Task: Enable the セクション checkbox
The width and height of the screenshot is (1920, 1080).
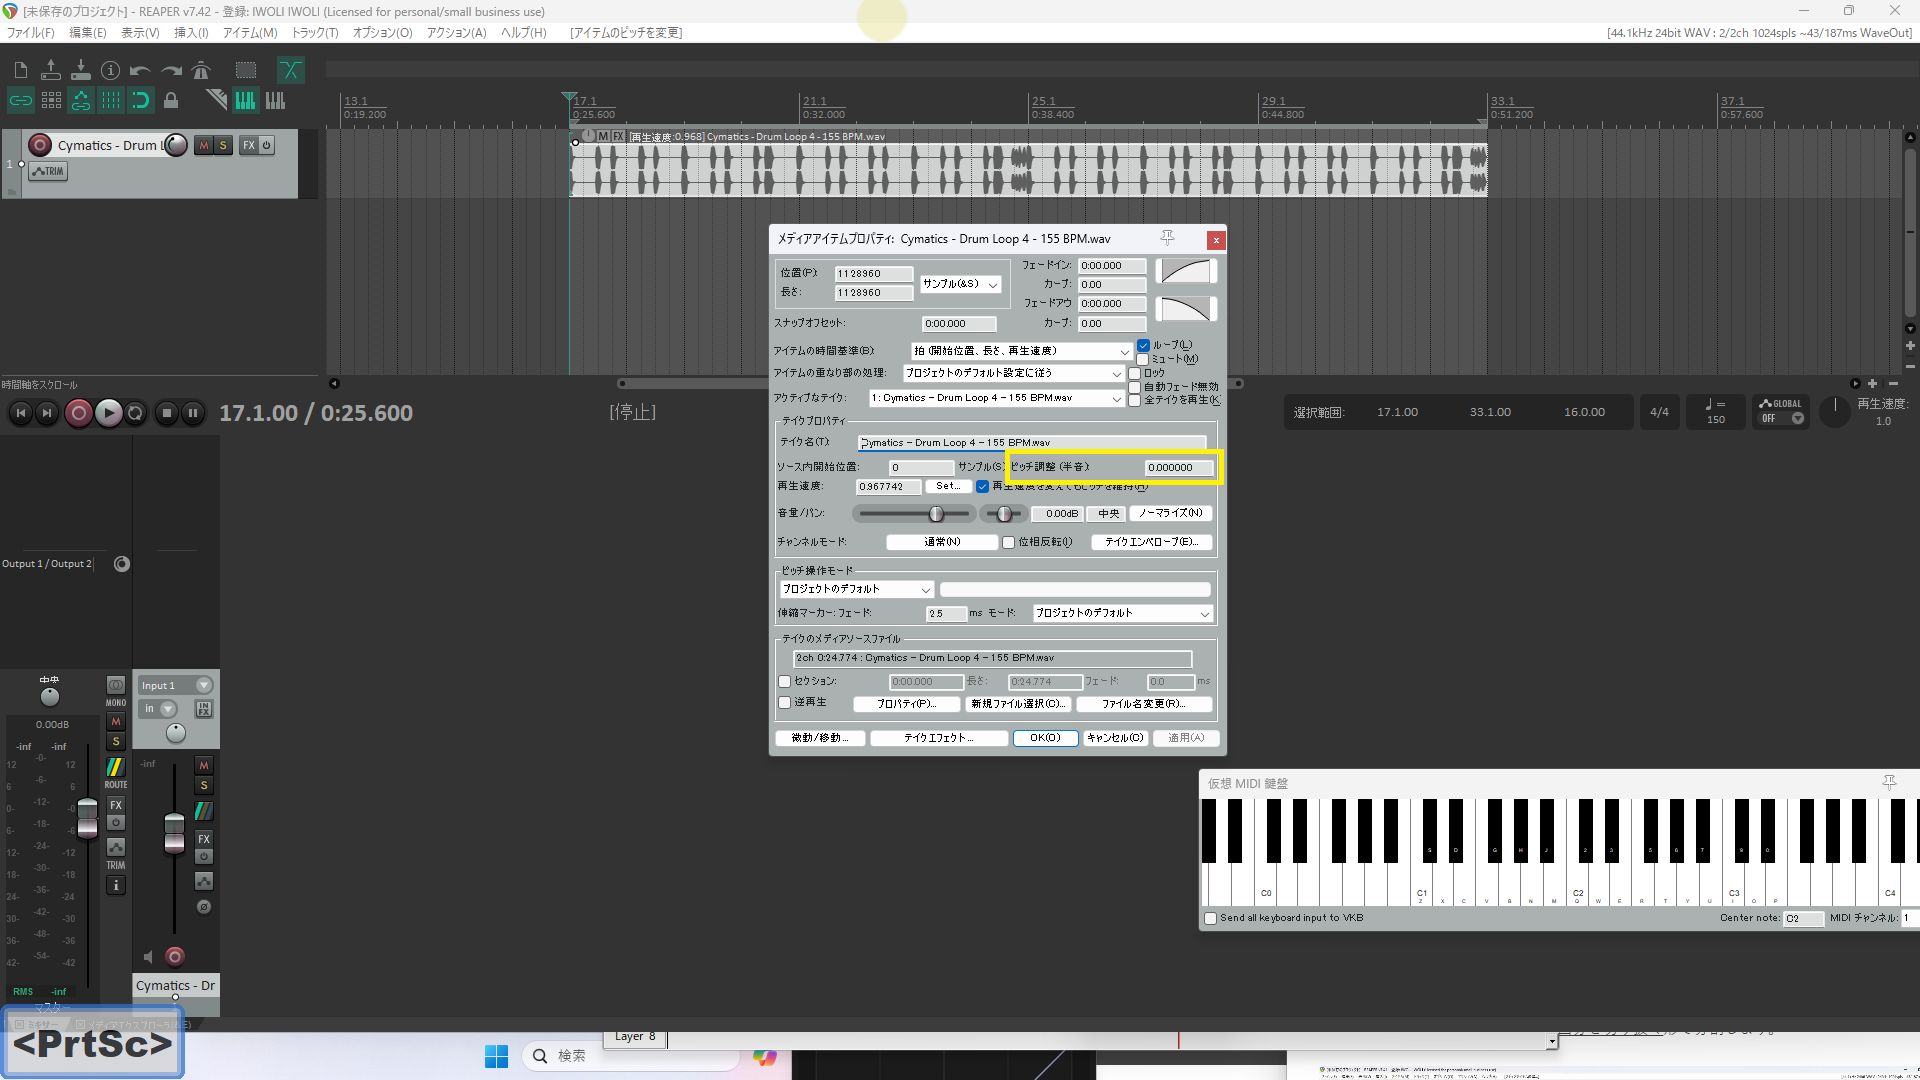Action: [x=785, y=681]
